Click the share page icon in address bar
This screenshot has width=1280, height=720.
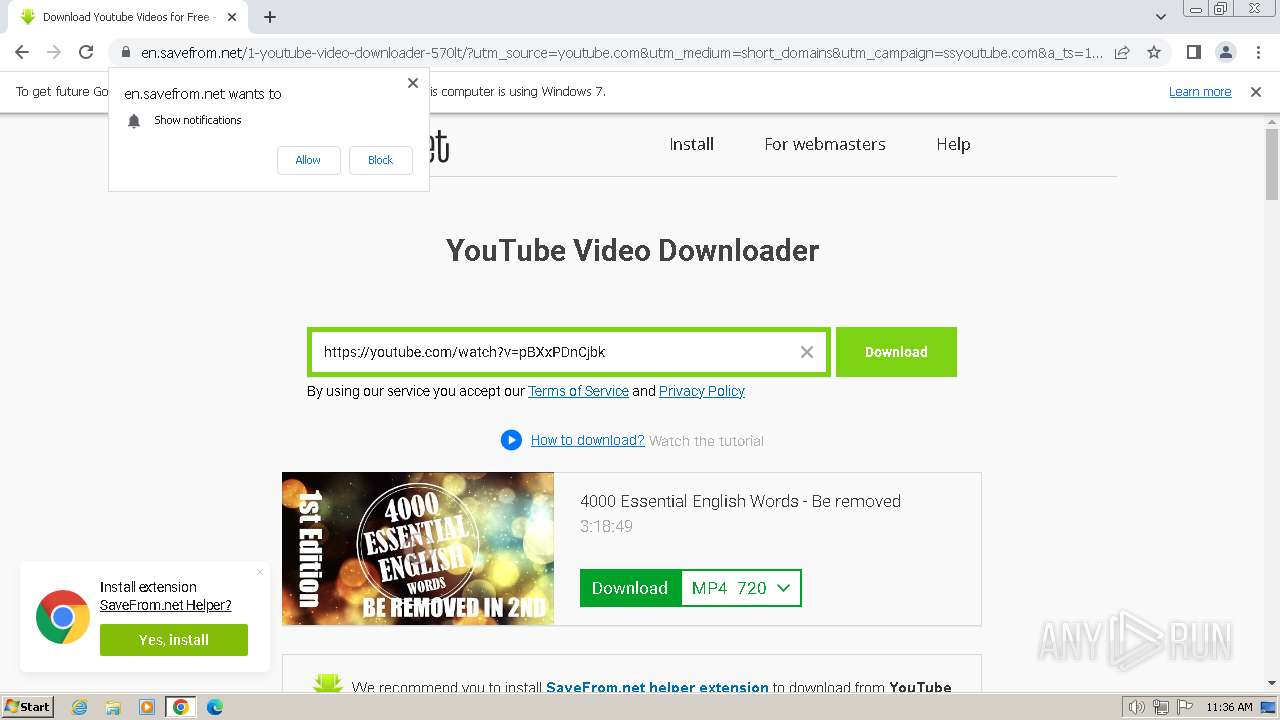click(1122, 52)
